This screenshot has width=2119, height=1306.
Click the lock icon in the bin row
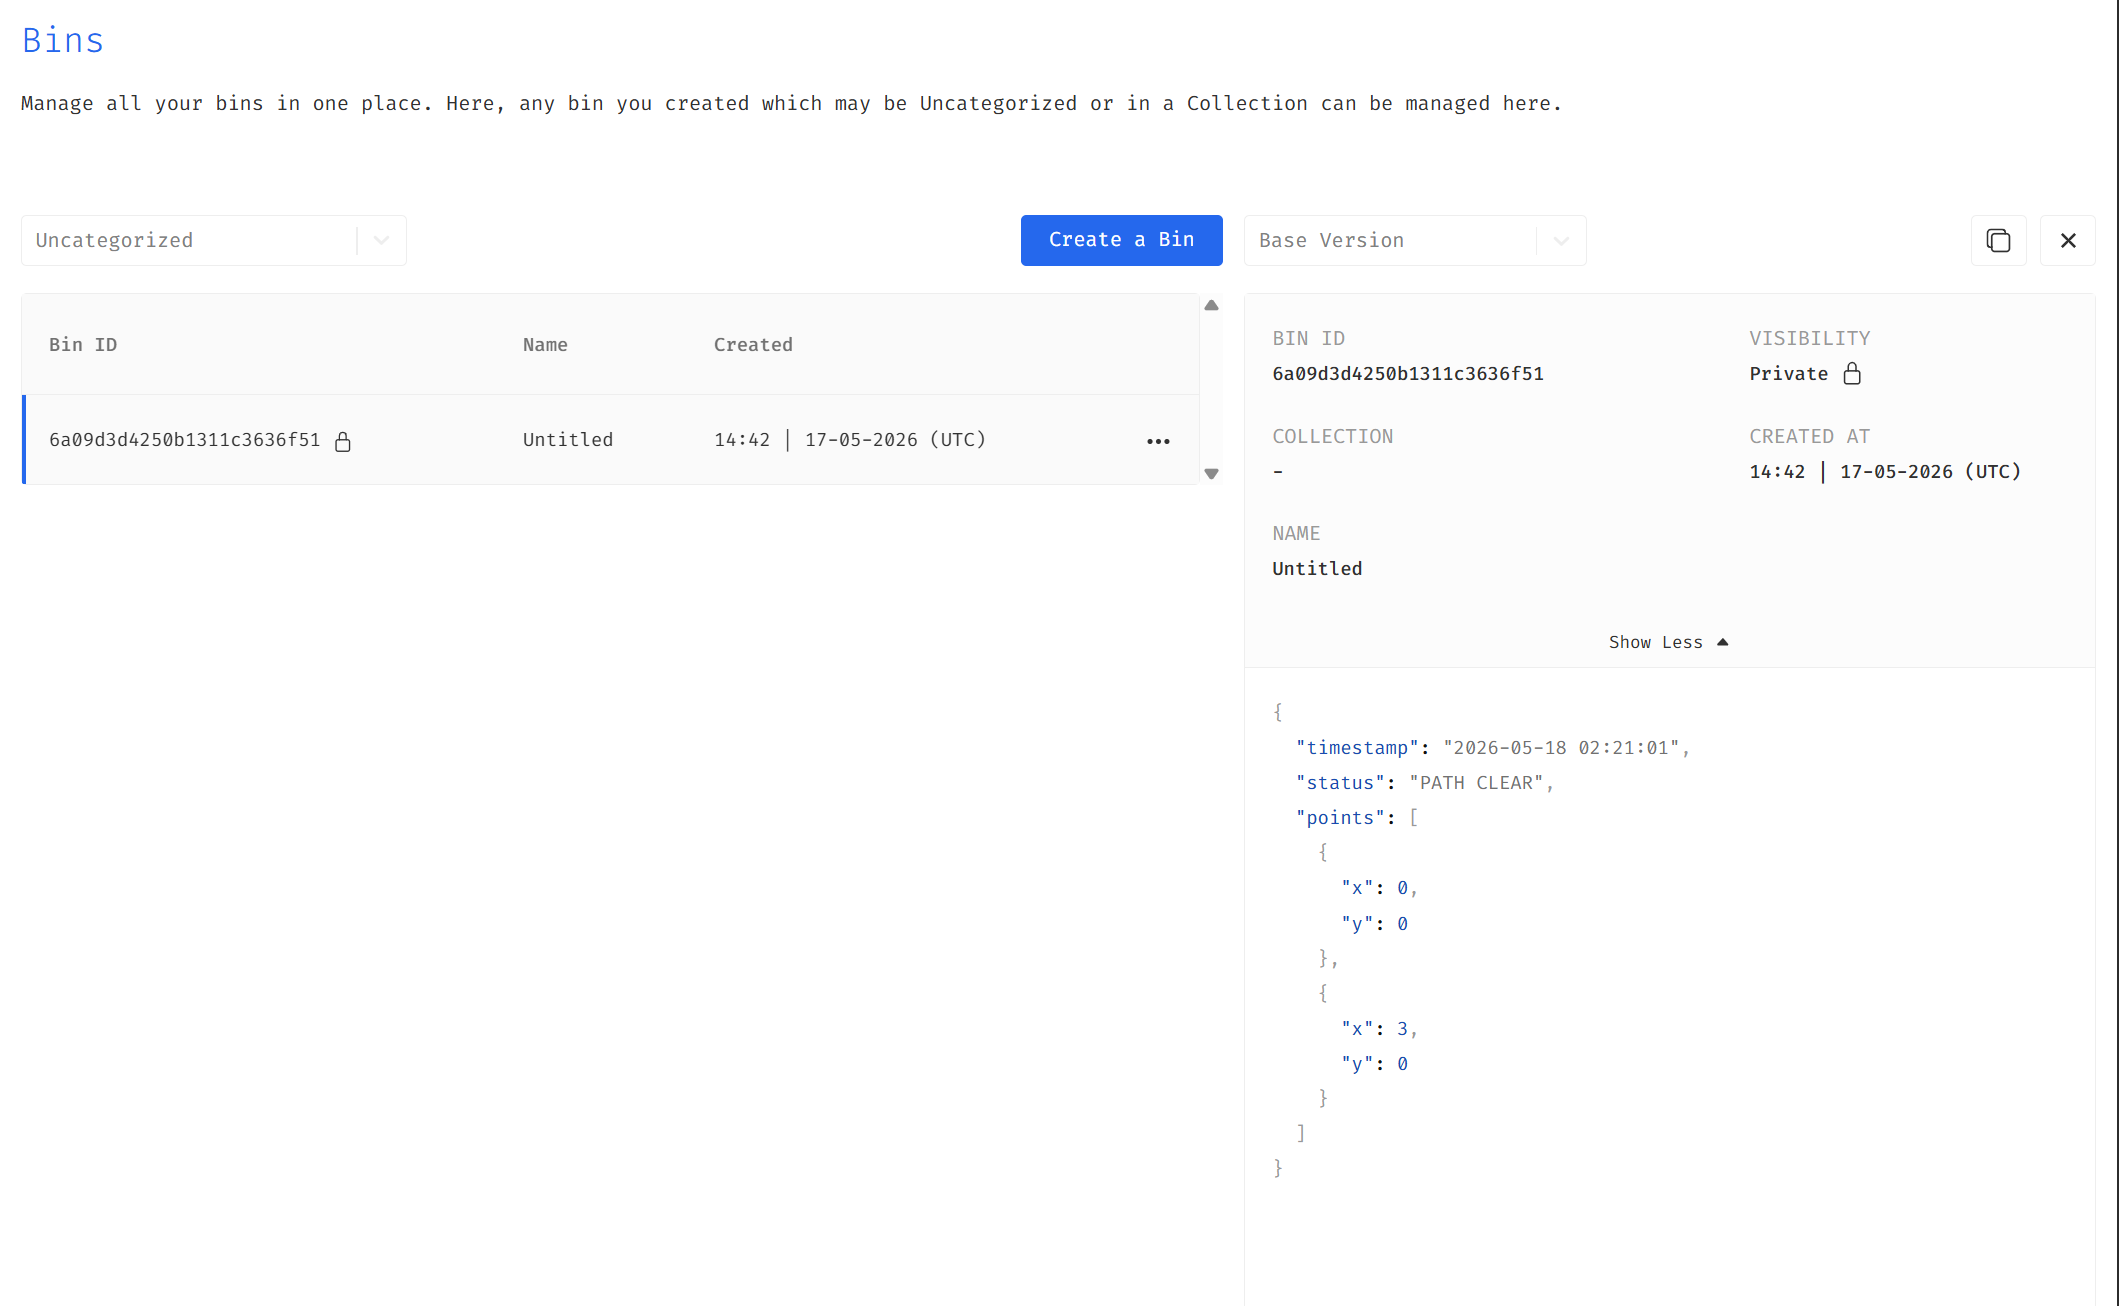(x=343, y=441)
